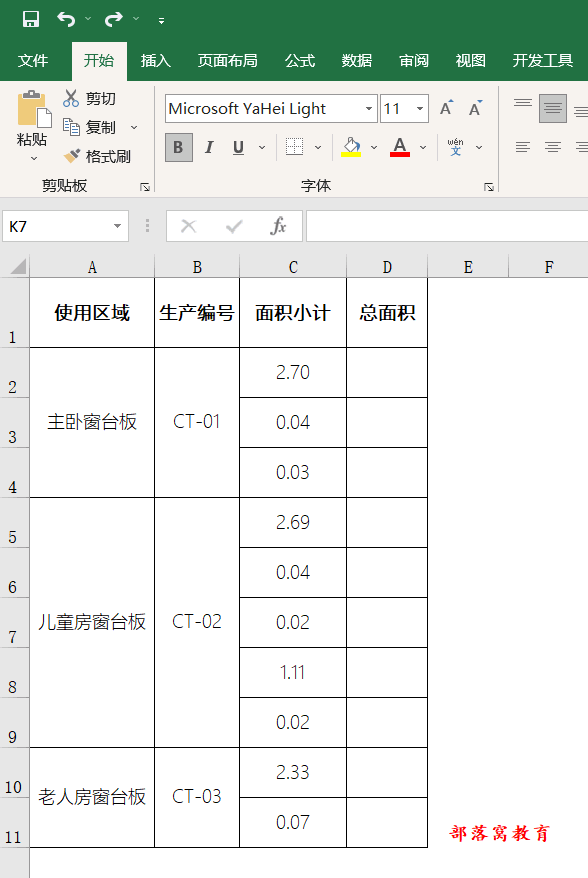Screen dimensions: 588x878
Task: Toggle Underline formatting button
Action: pos(239,147)
